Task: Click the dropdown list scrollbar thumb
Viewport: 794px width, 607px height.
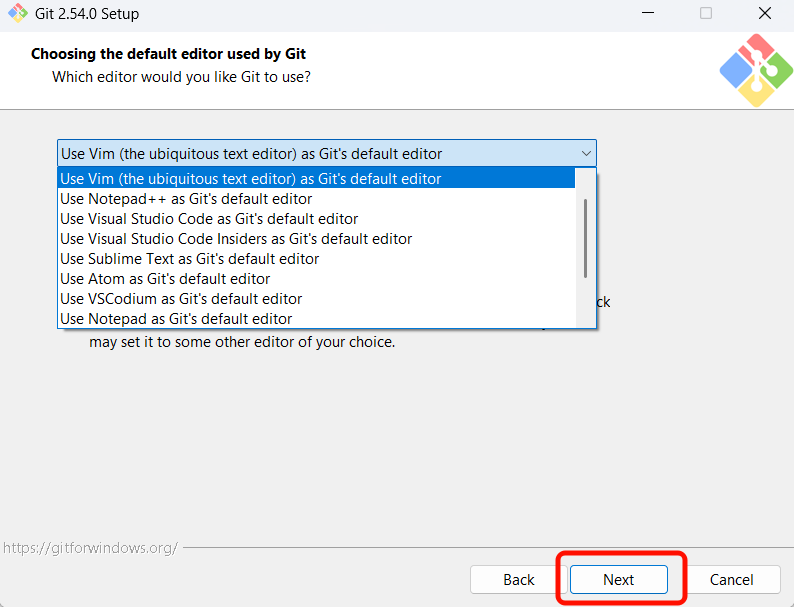Action: 585,238
